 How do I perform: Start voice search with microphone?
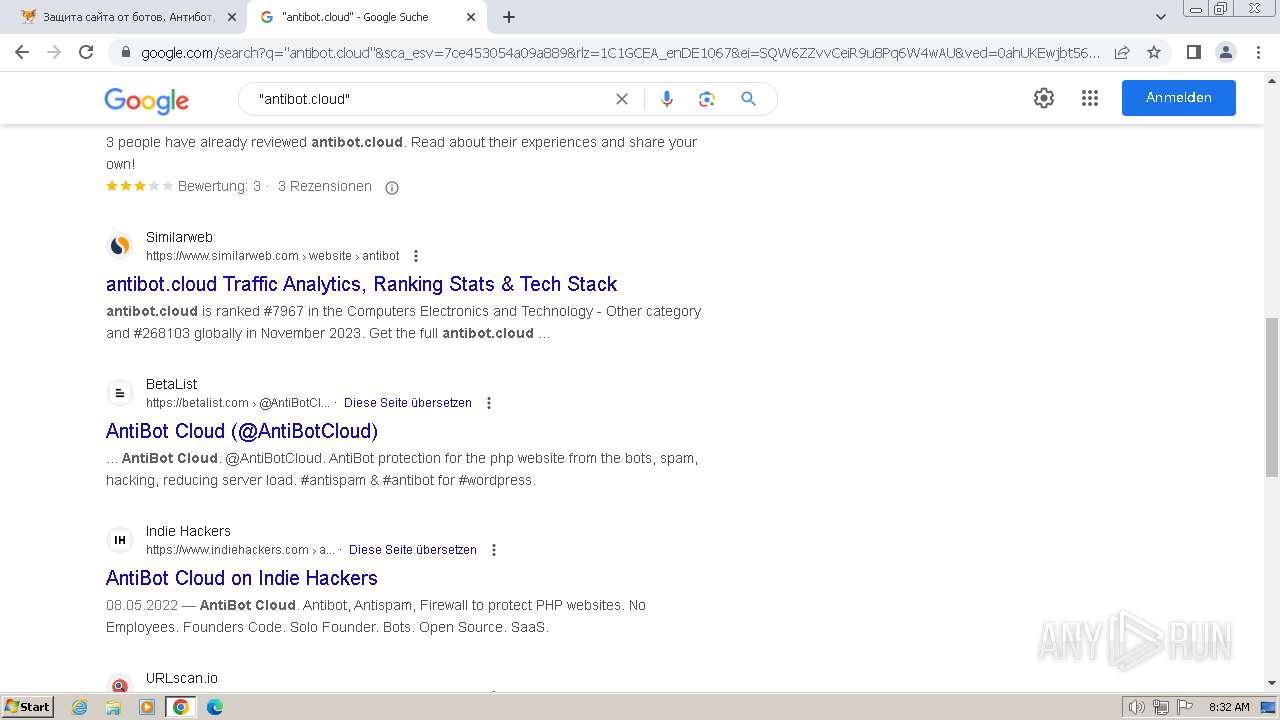(667, 99)
